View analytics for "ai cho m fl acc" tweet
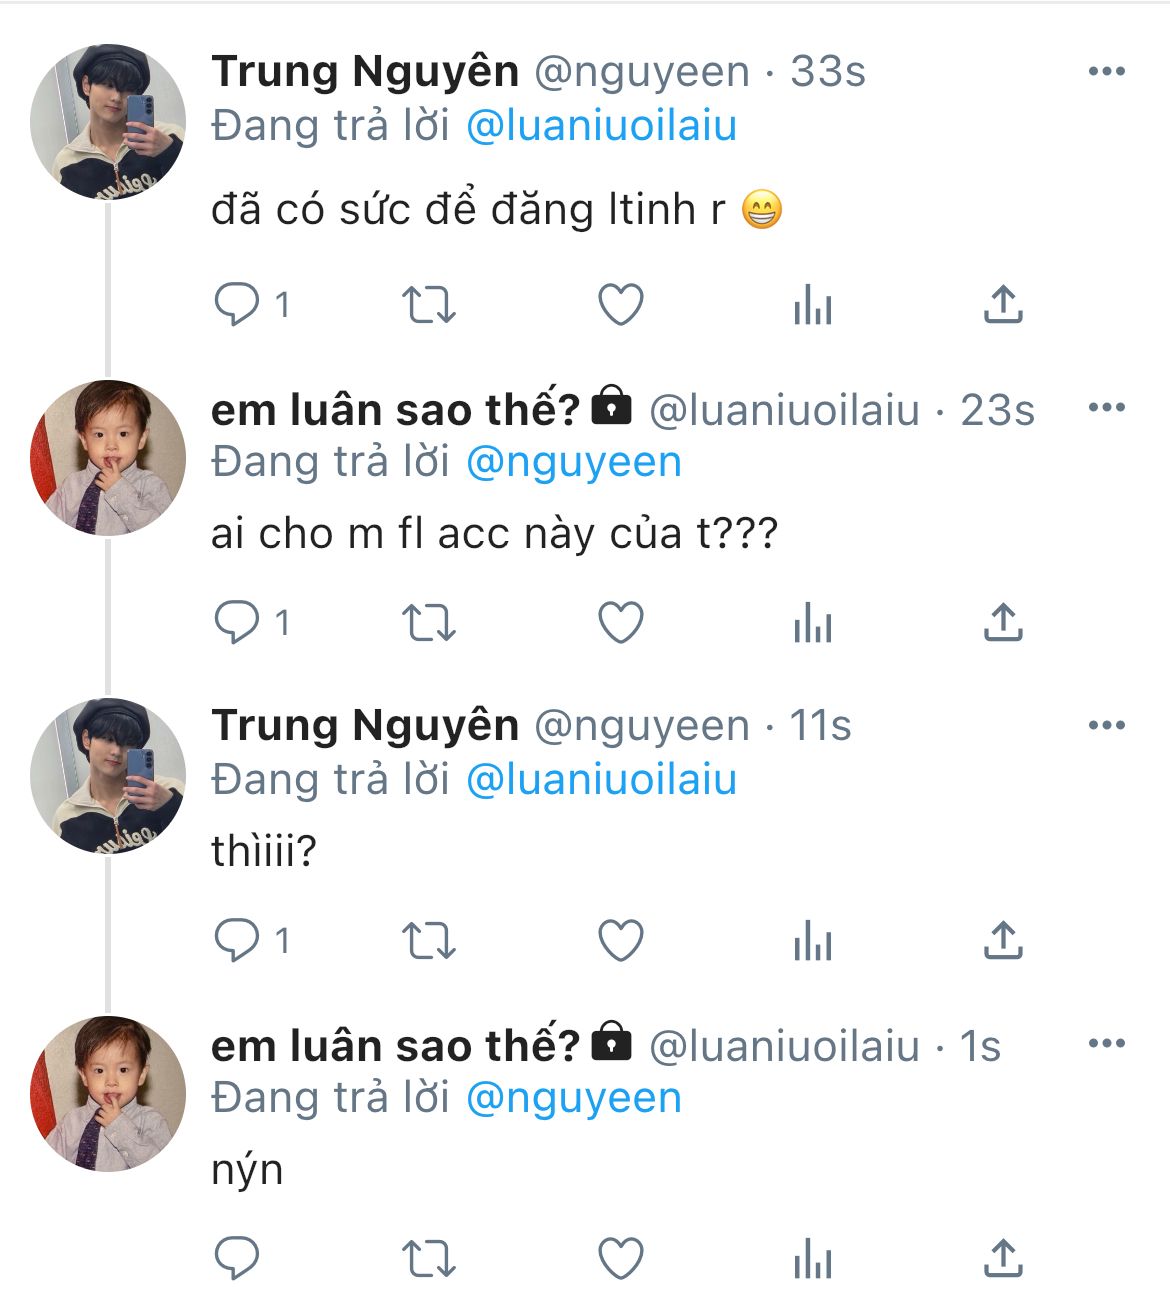The height and width of the screenshot is (1306, 1170). click(812, 623)
